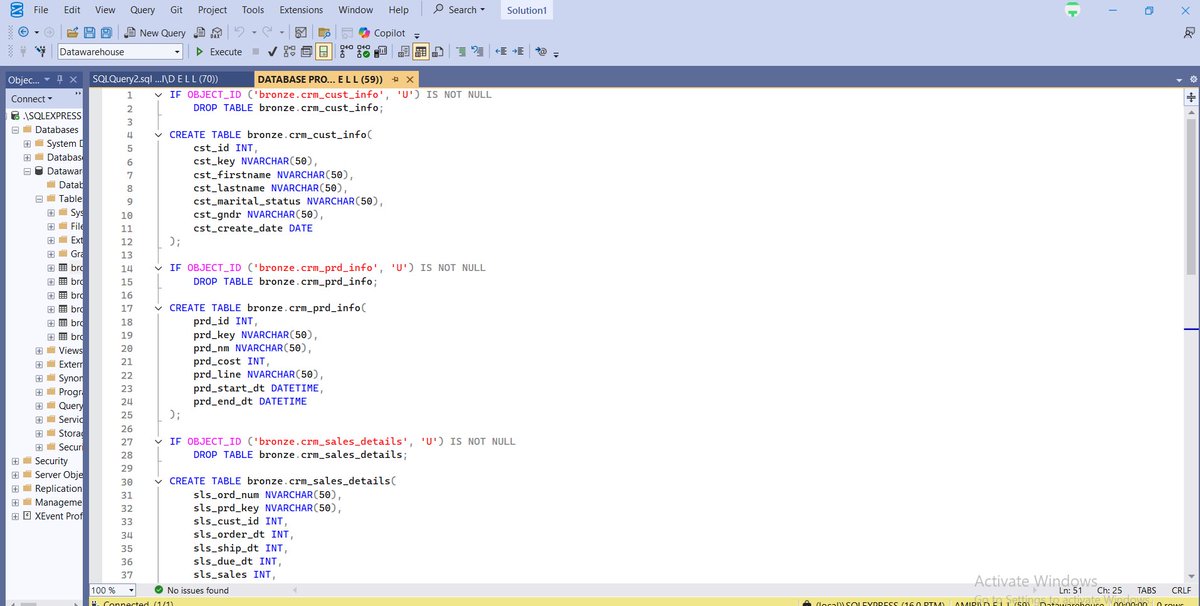The width and height of the screenshot is (1200, 606).
Task: Click the green No issues found indicator
Action: tap(191, 590)
